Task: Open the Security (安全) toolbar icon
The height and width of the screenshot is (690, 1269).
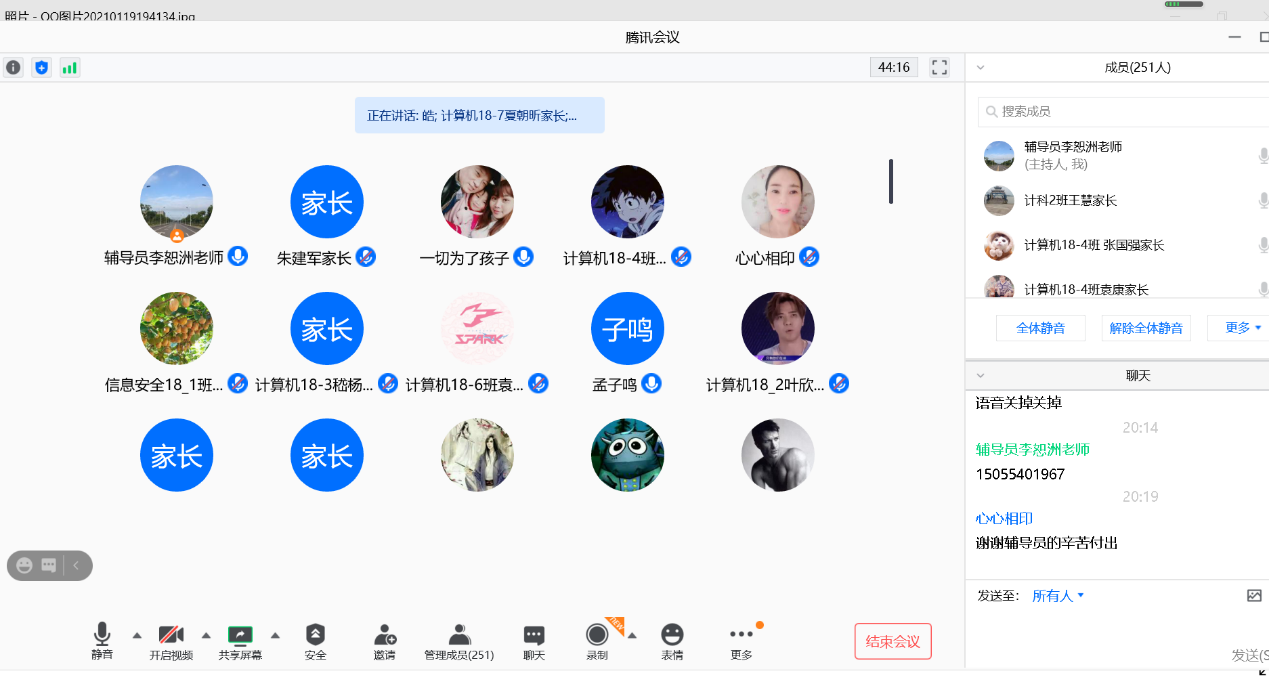Action: (315, 636)
